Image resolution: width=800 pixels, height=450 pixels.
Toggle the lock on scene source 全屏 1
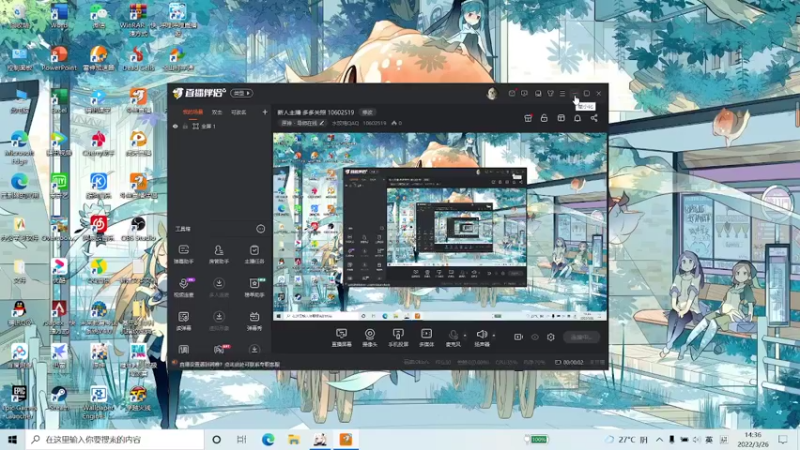pos(185,126)
